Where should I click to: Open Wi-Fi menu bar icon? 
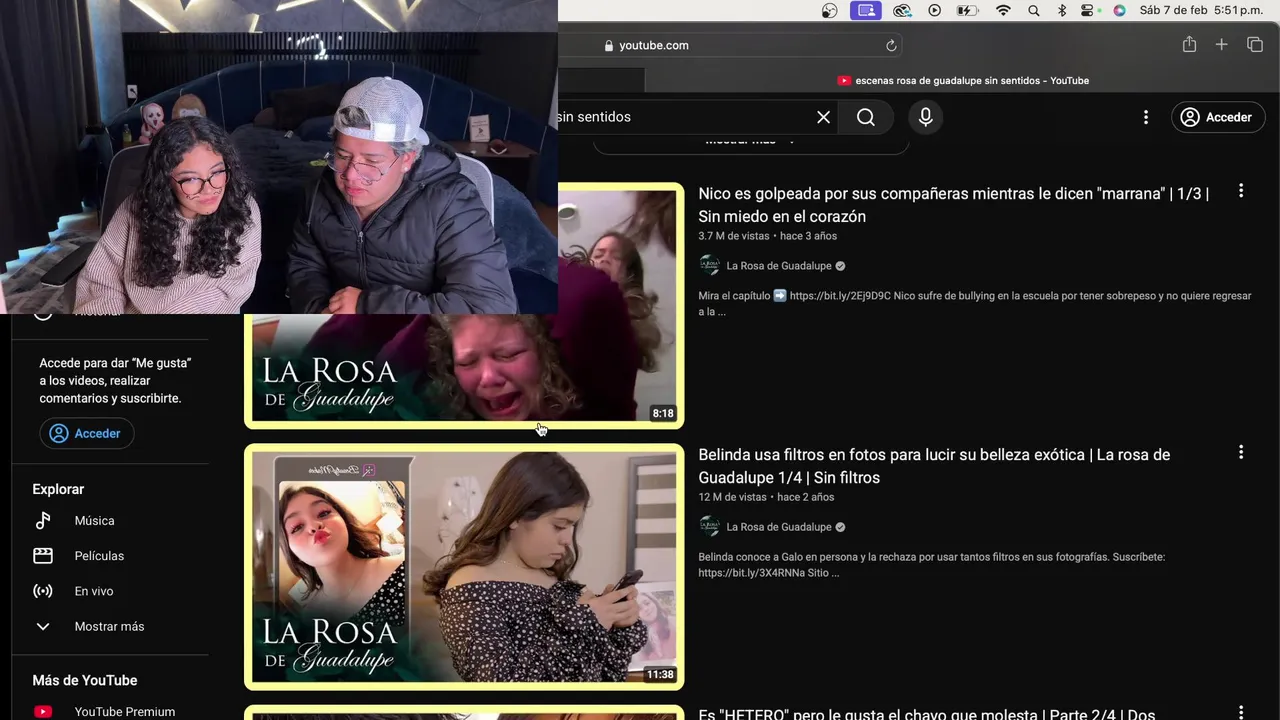point(1003,10)
